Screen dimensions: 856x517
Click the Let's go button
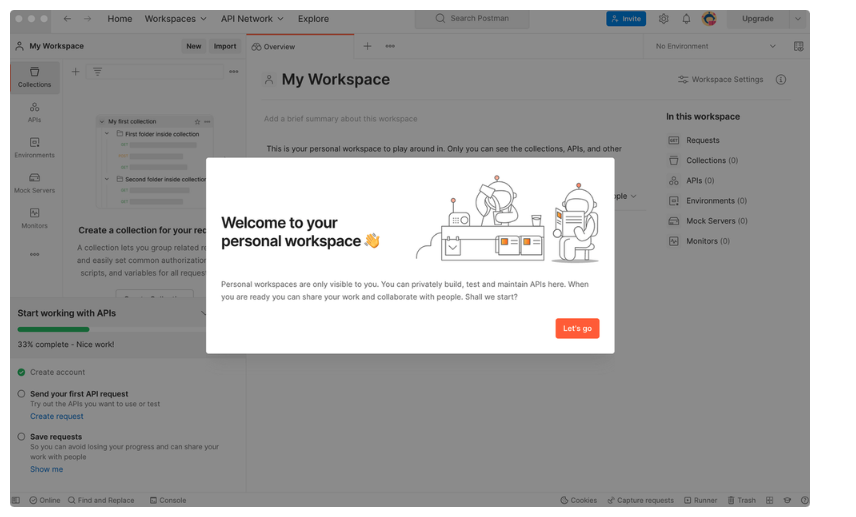coord(577,328)
